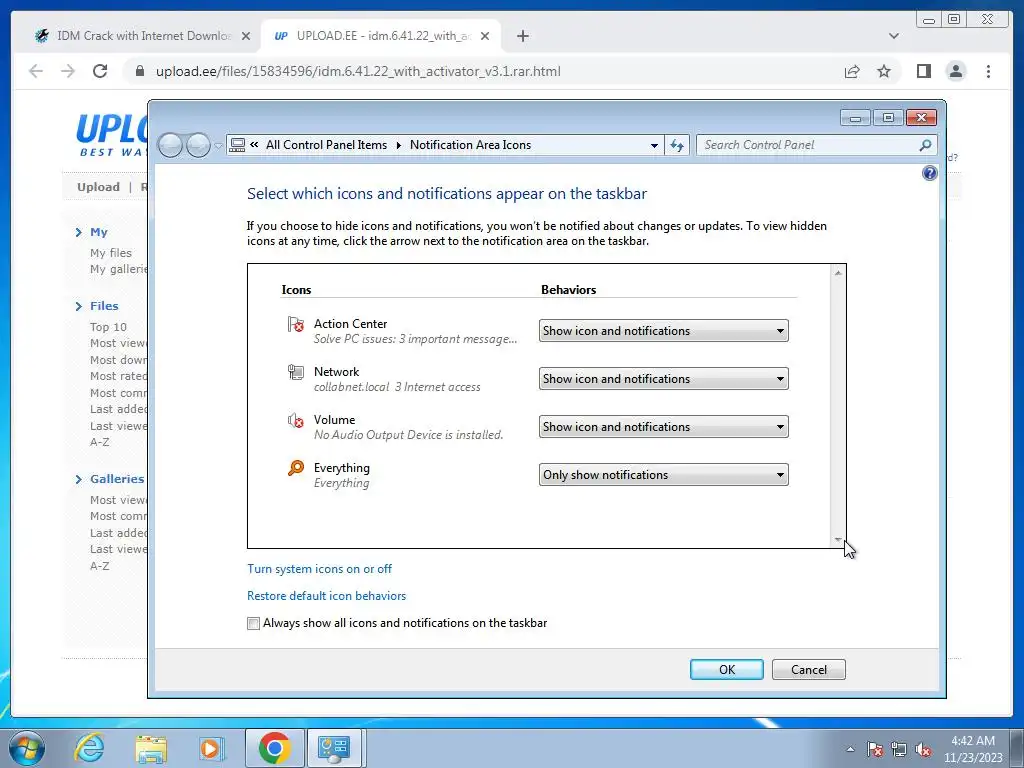Image resolution: width=1024 pixels, height=768 pixels.
Task: Click the Action Center flag icon in list
Action: [x=296, y=324]
